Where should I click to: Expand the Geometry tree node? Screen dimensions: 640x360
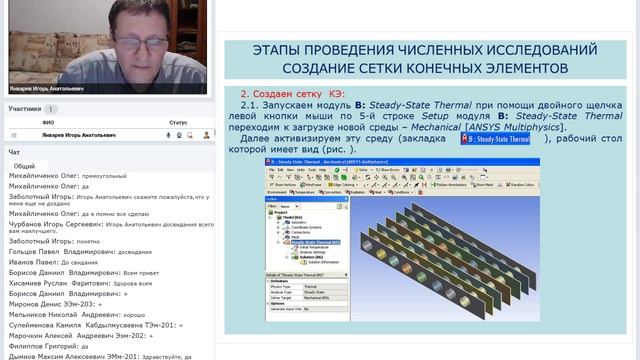pos(279,222)
